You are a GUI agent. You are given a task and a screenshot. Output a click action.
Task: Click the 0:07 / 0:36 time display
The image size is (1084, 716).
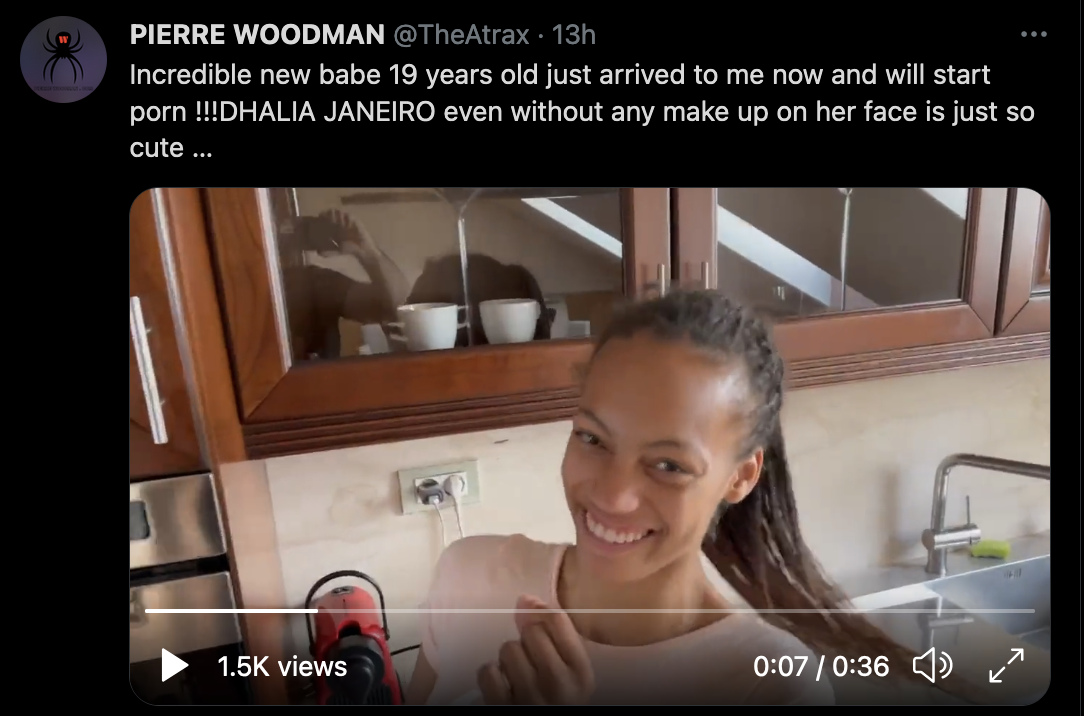tap(821, 667)
